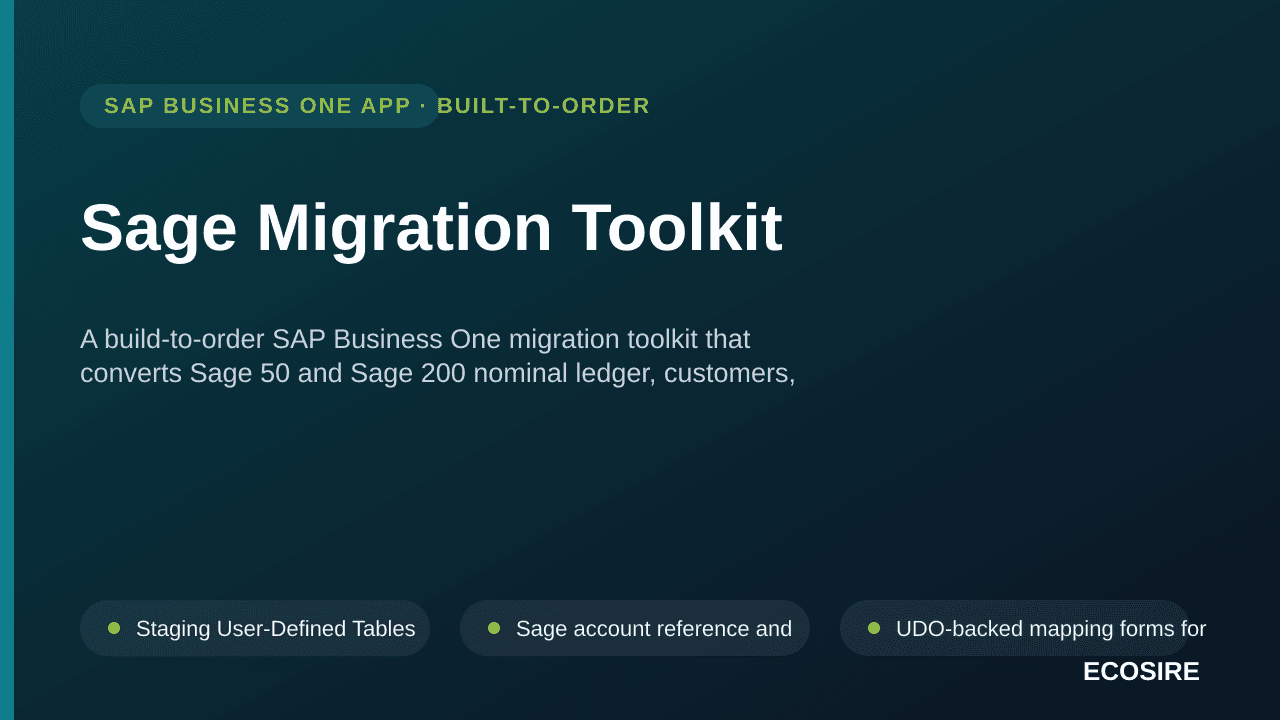Click the ECOSIRE brand logo text
Image resolution: width=1280 pixels, height=720 pixels.
pos(1141,671)
